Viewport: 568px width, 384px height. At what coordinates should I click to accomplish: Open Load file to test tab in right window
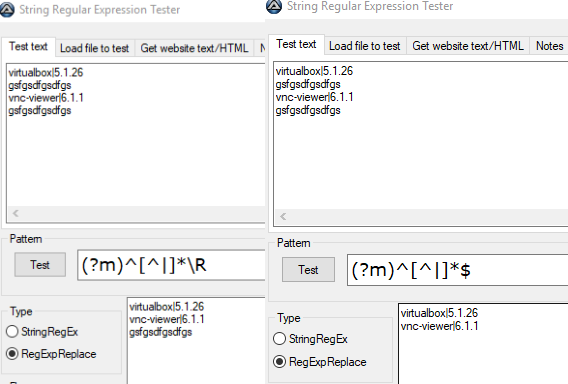click(365, 46)
